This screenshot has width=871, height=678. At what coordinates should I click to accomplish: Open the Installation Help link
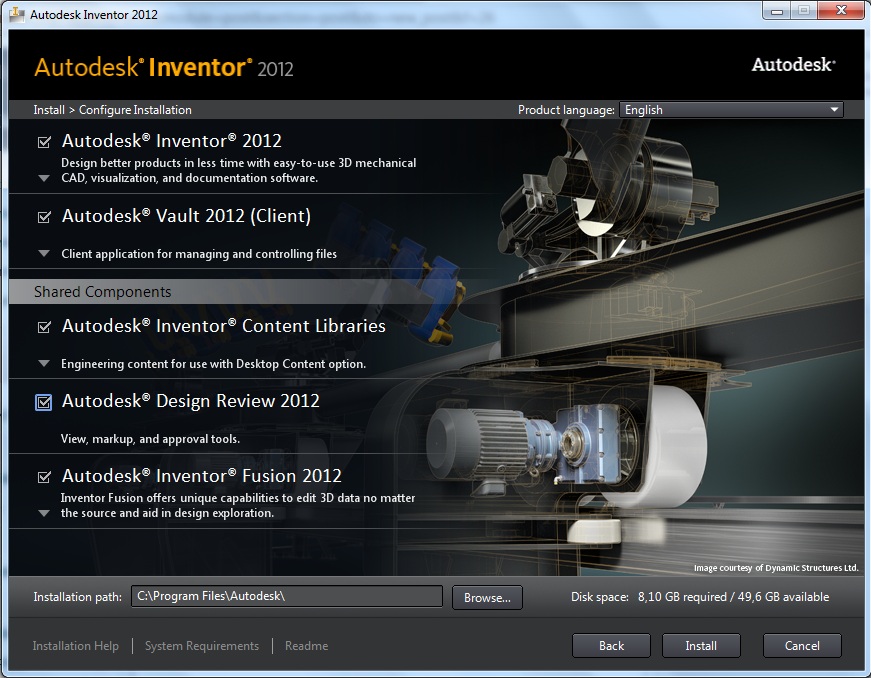pos(76,646)
